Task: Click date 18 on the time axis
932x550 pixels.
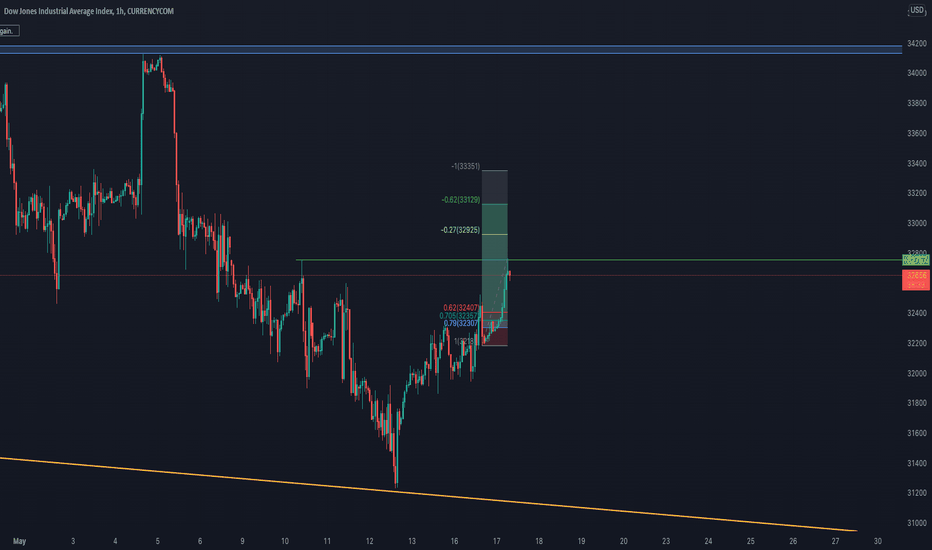Action: click(x=539, y=541)
